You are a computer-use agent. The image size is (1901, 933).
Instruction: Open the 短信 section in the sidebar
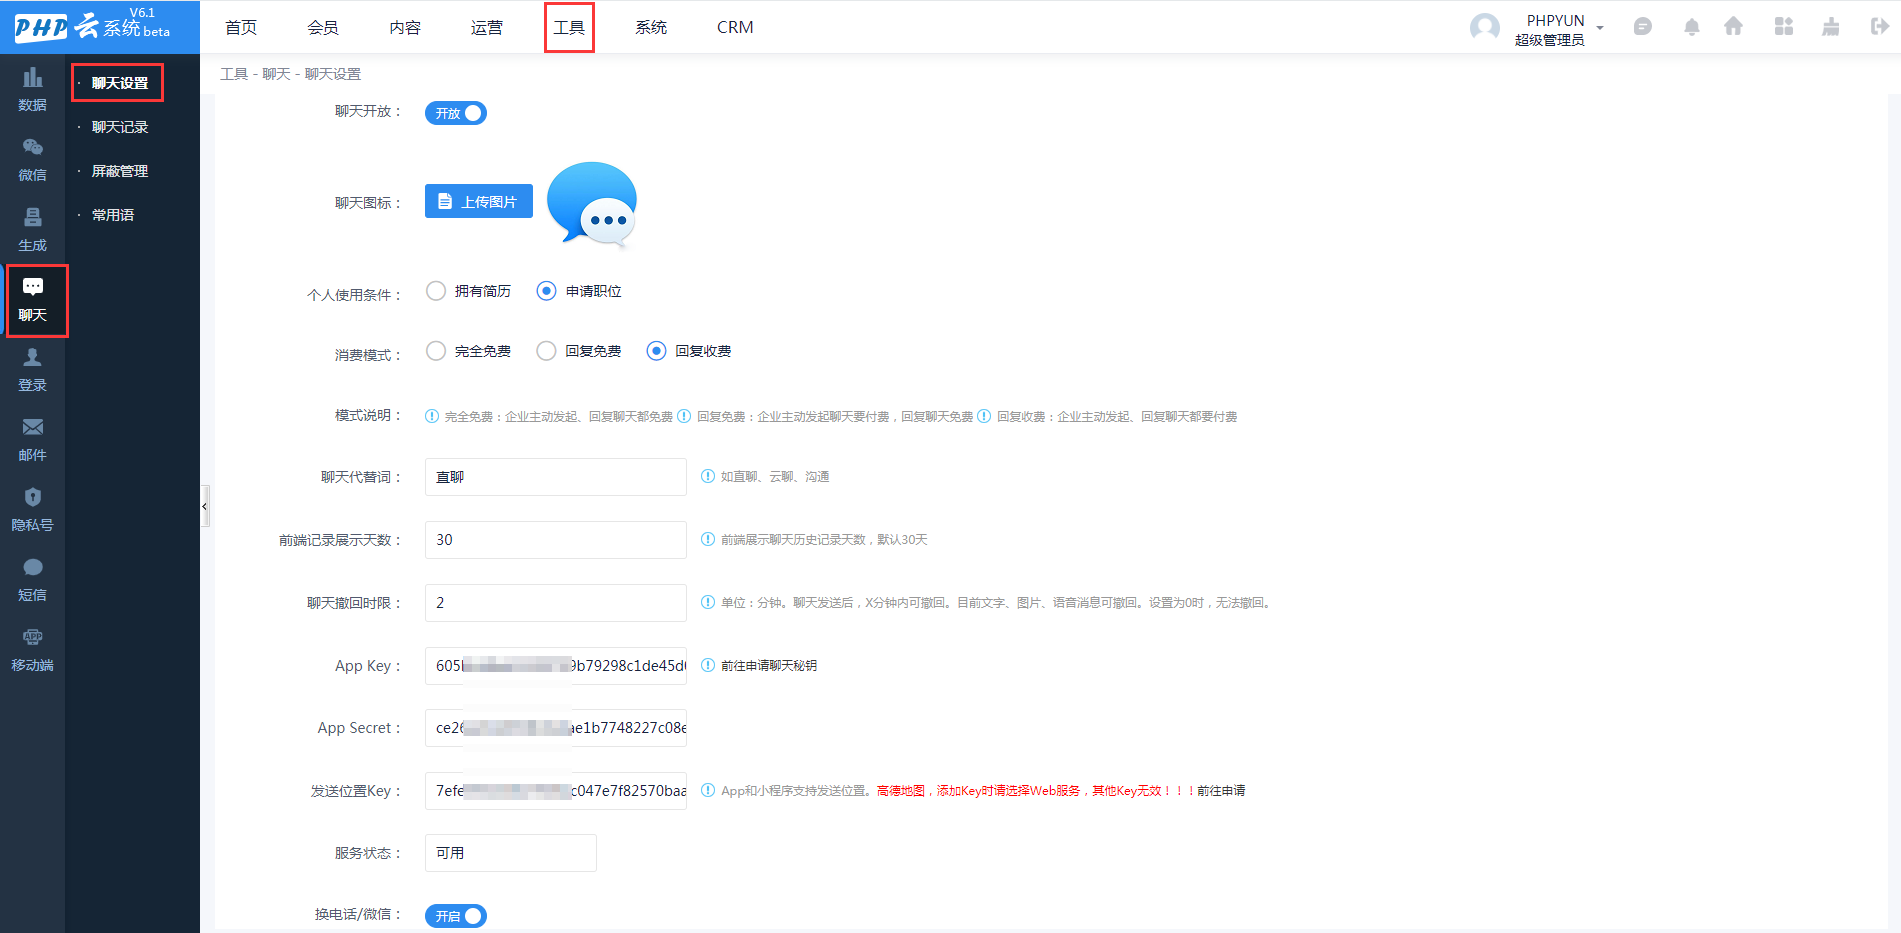(x=32, y=580)
